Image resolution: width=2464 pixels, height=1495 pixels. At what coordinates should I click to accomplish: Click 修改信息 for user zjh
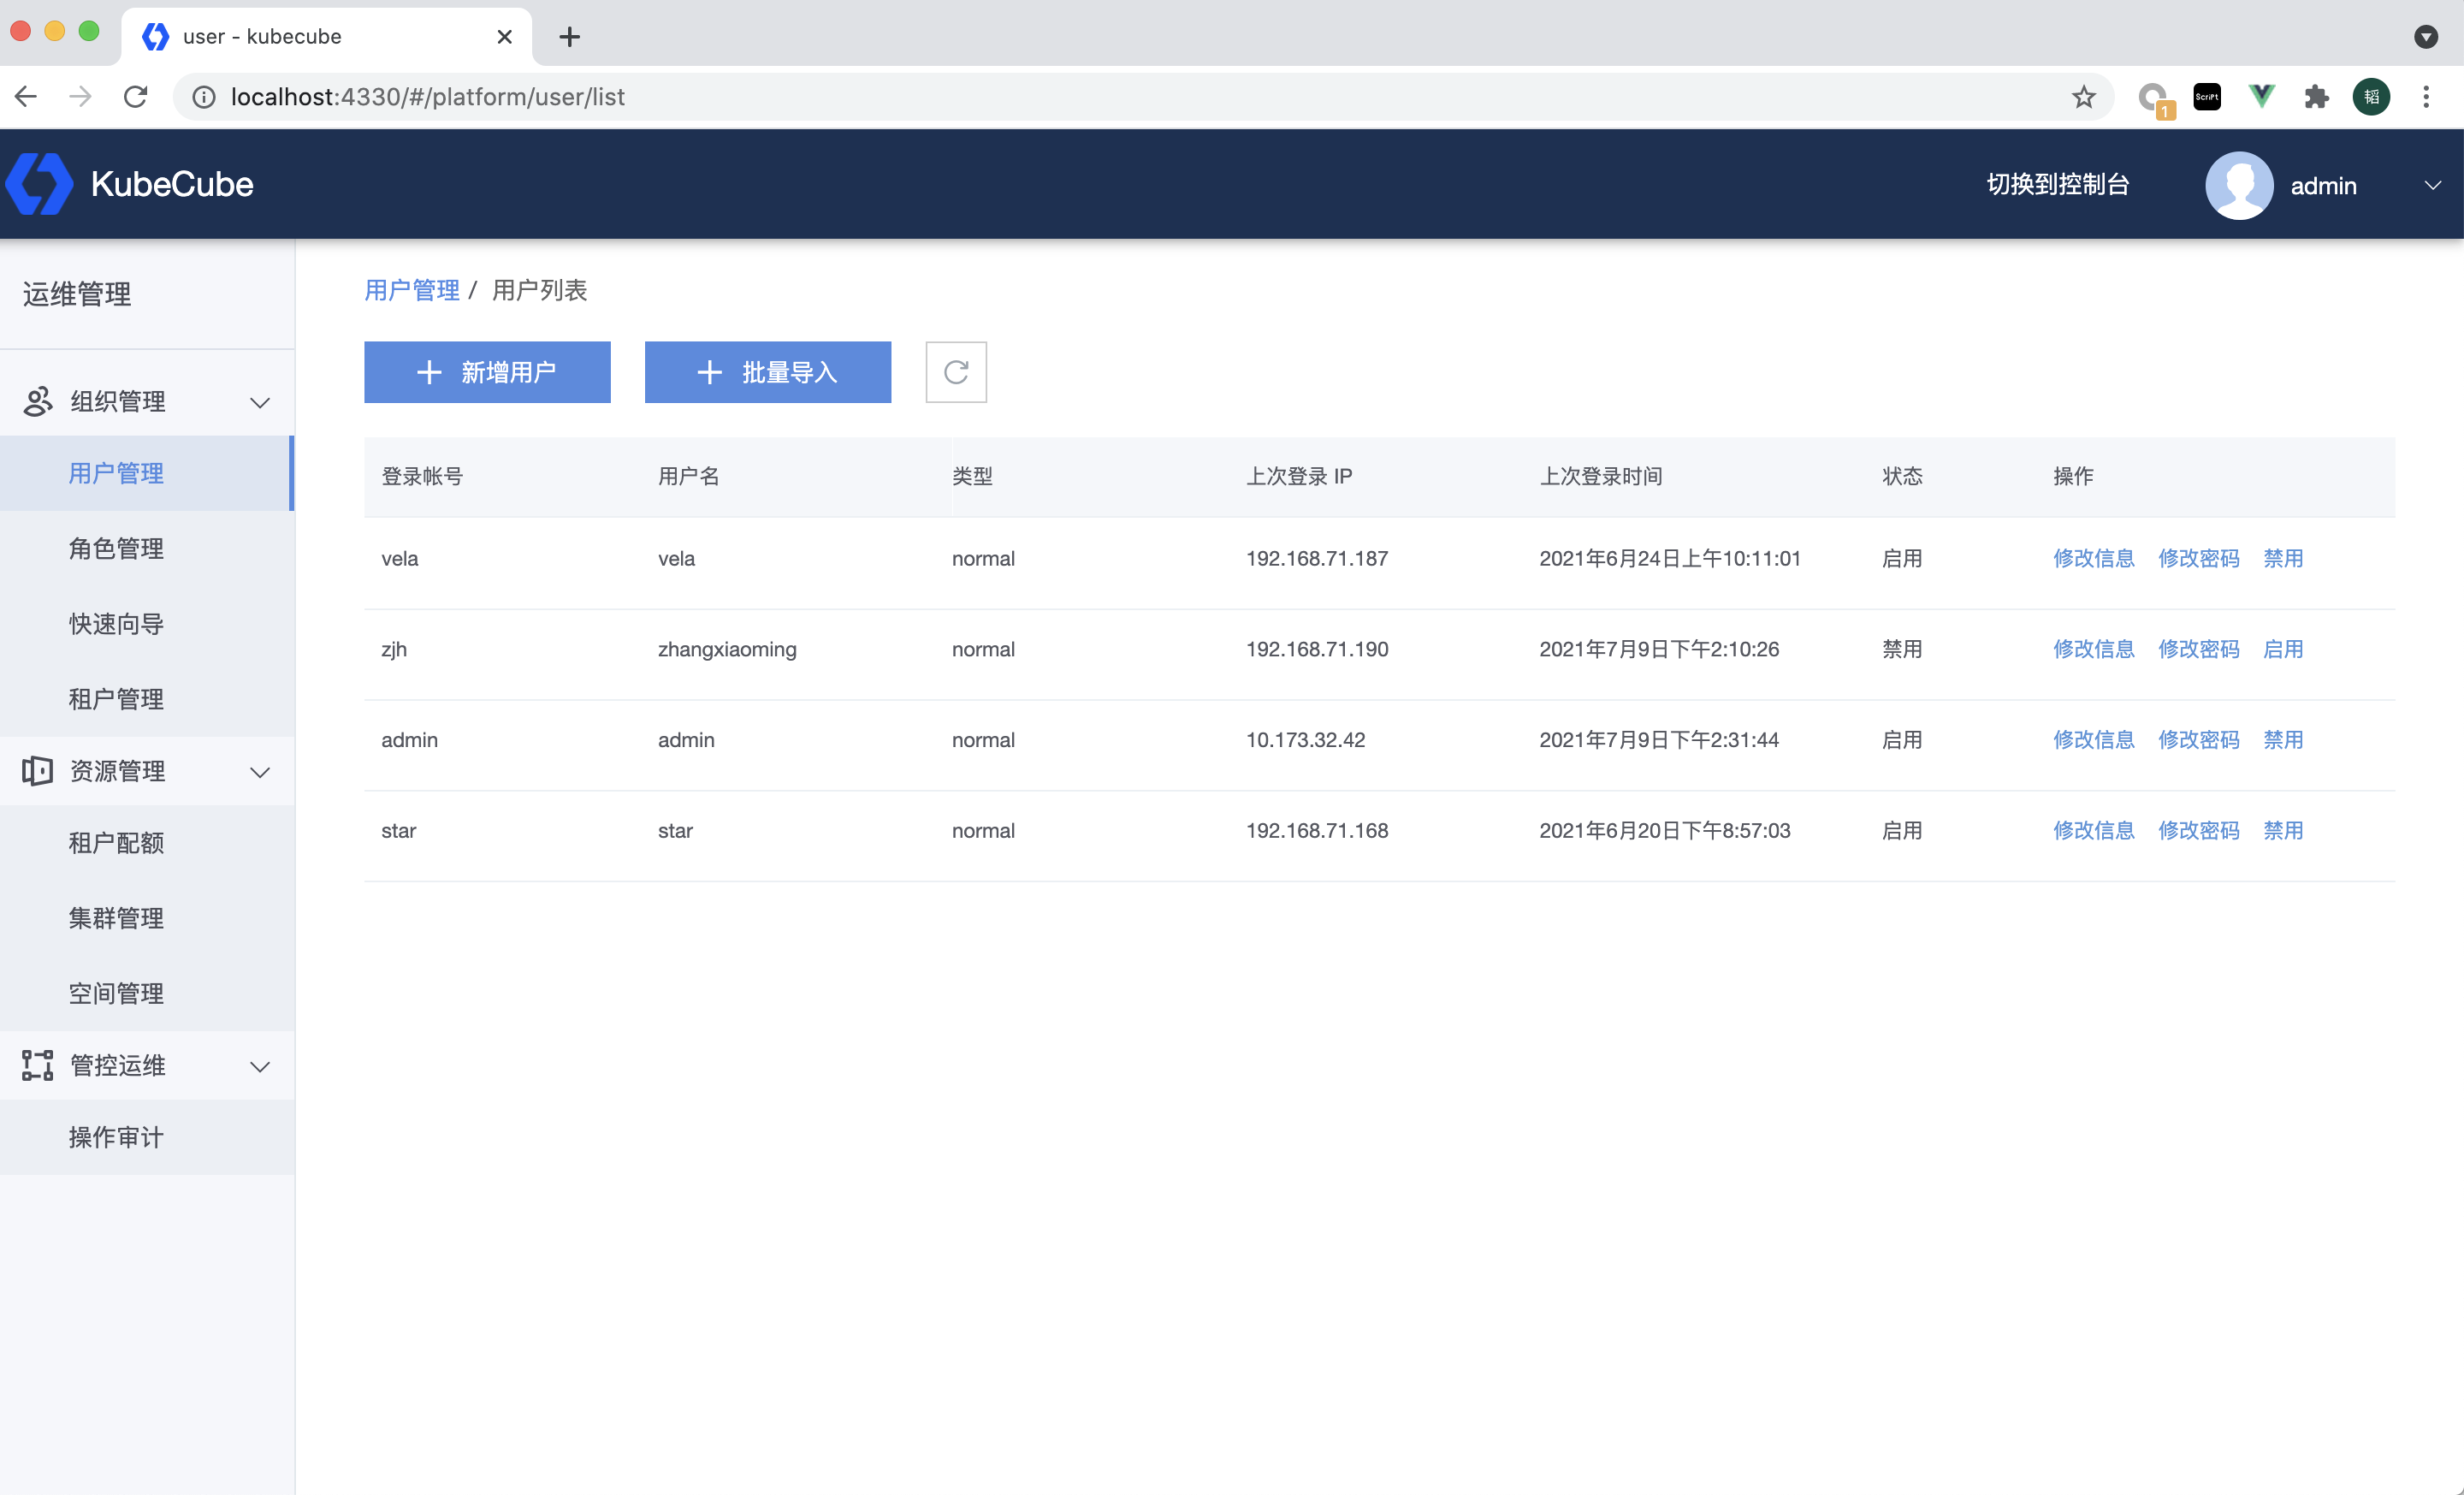pos(2094,649)
